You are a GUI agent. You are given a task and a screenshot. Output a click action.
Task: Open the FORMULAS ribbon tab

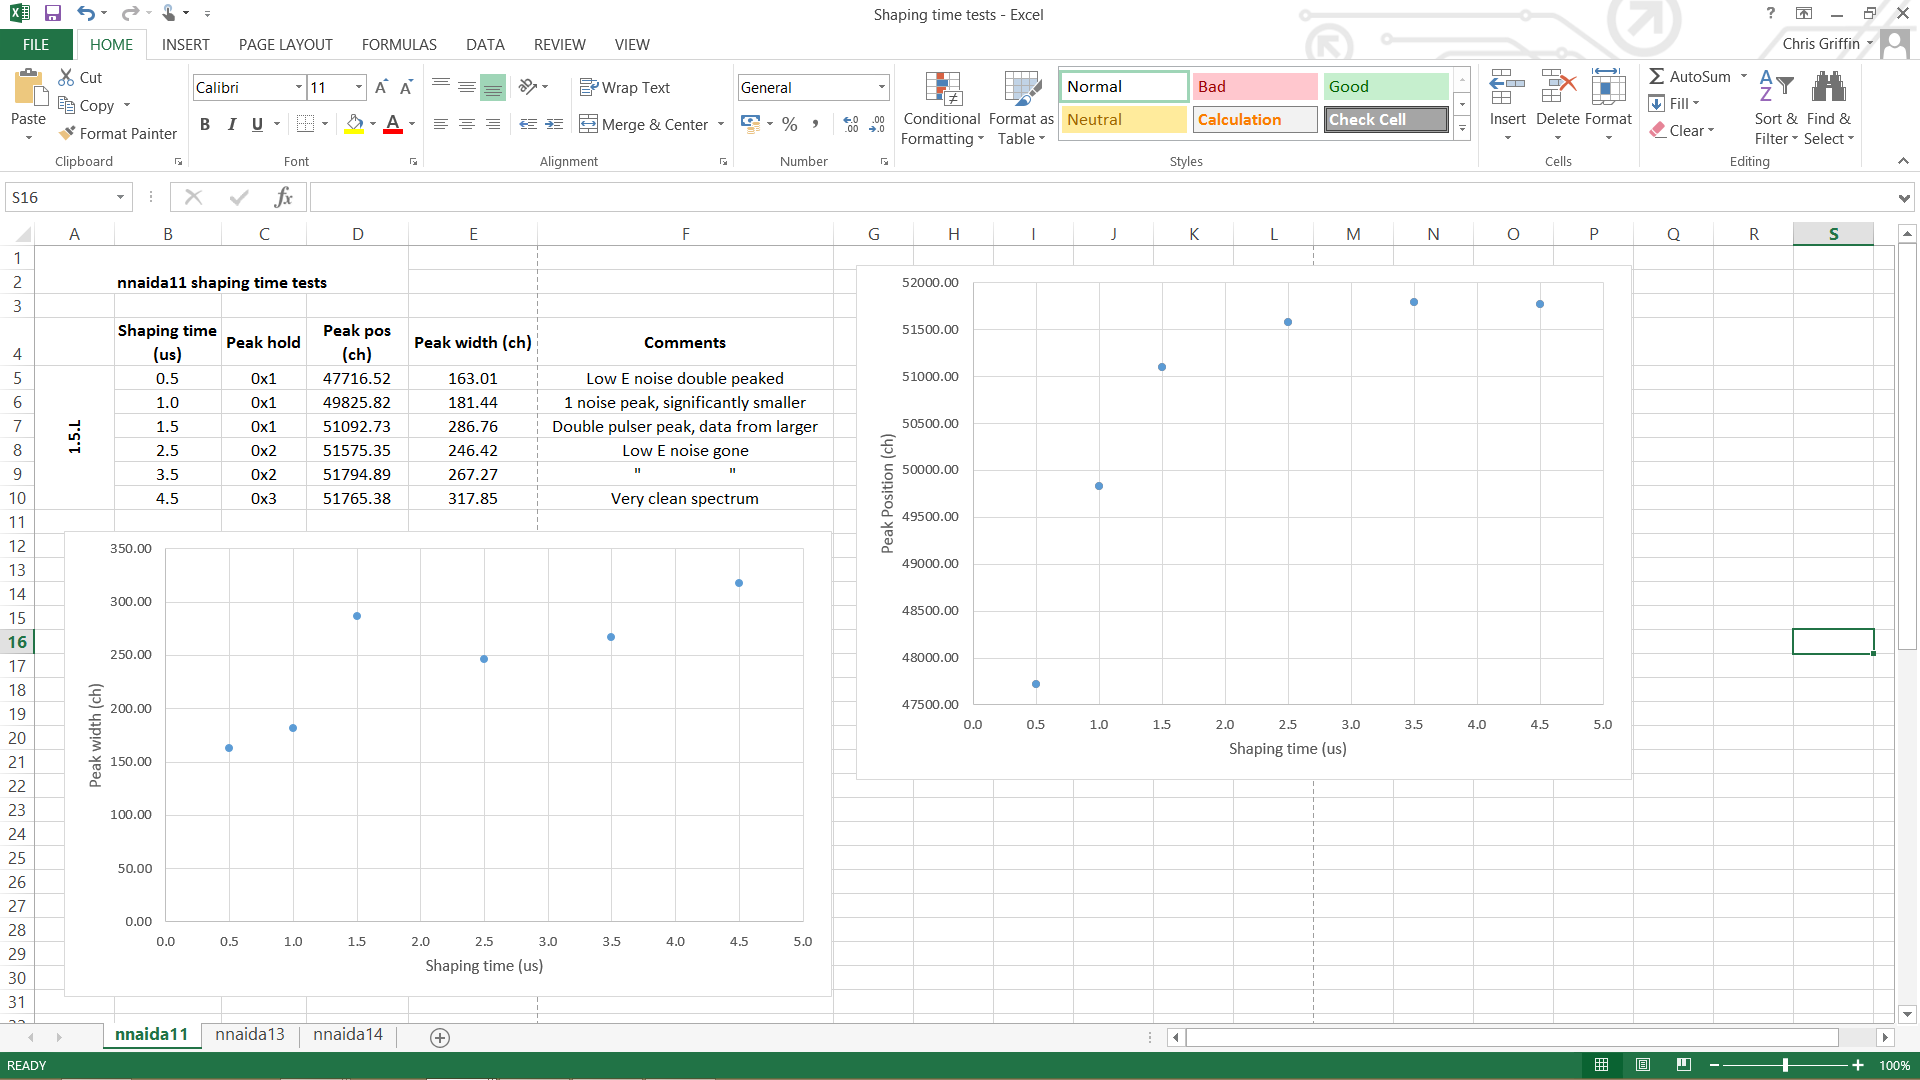pos(399,45)
